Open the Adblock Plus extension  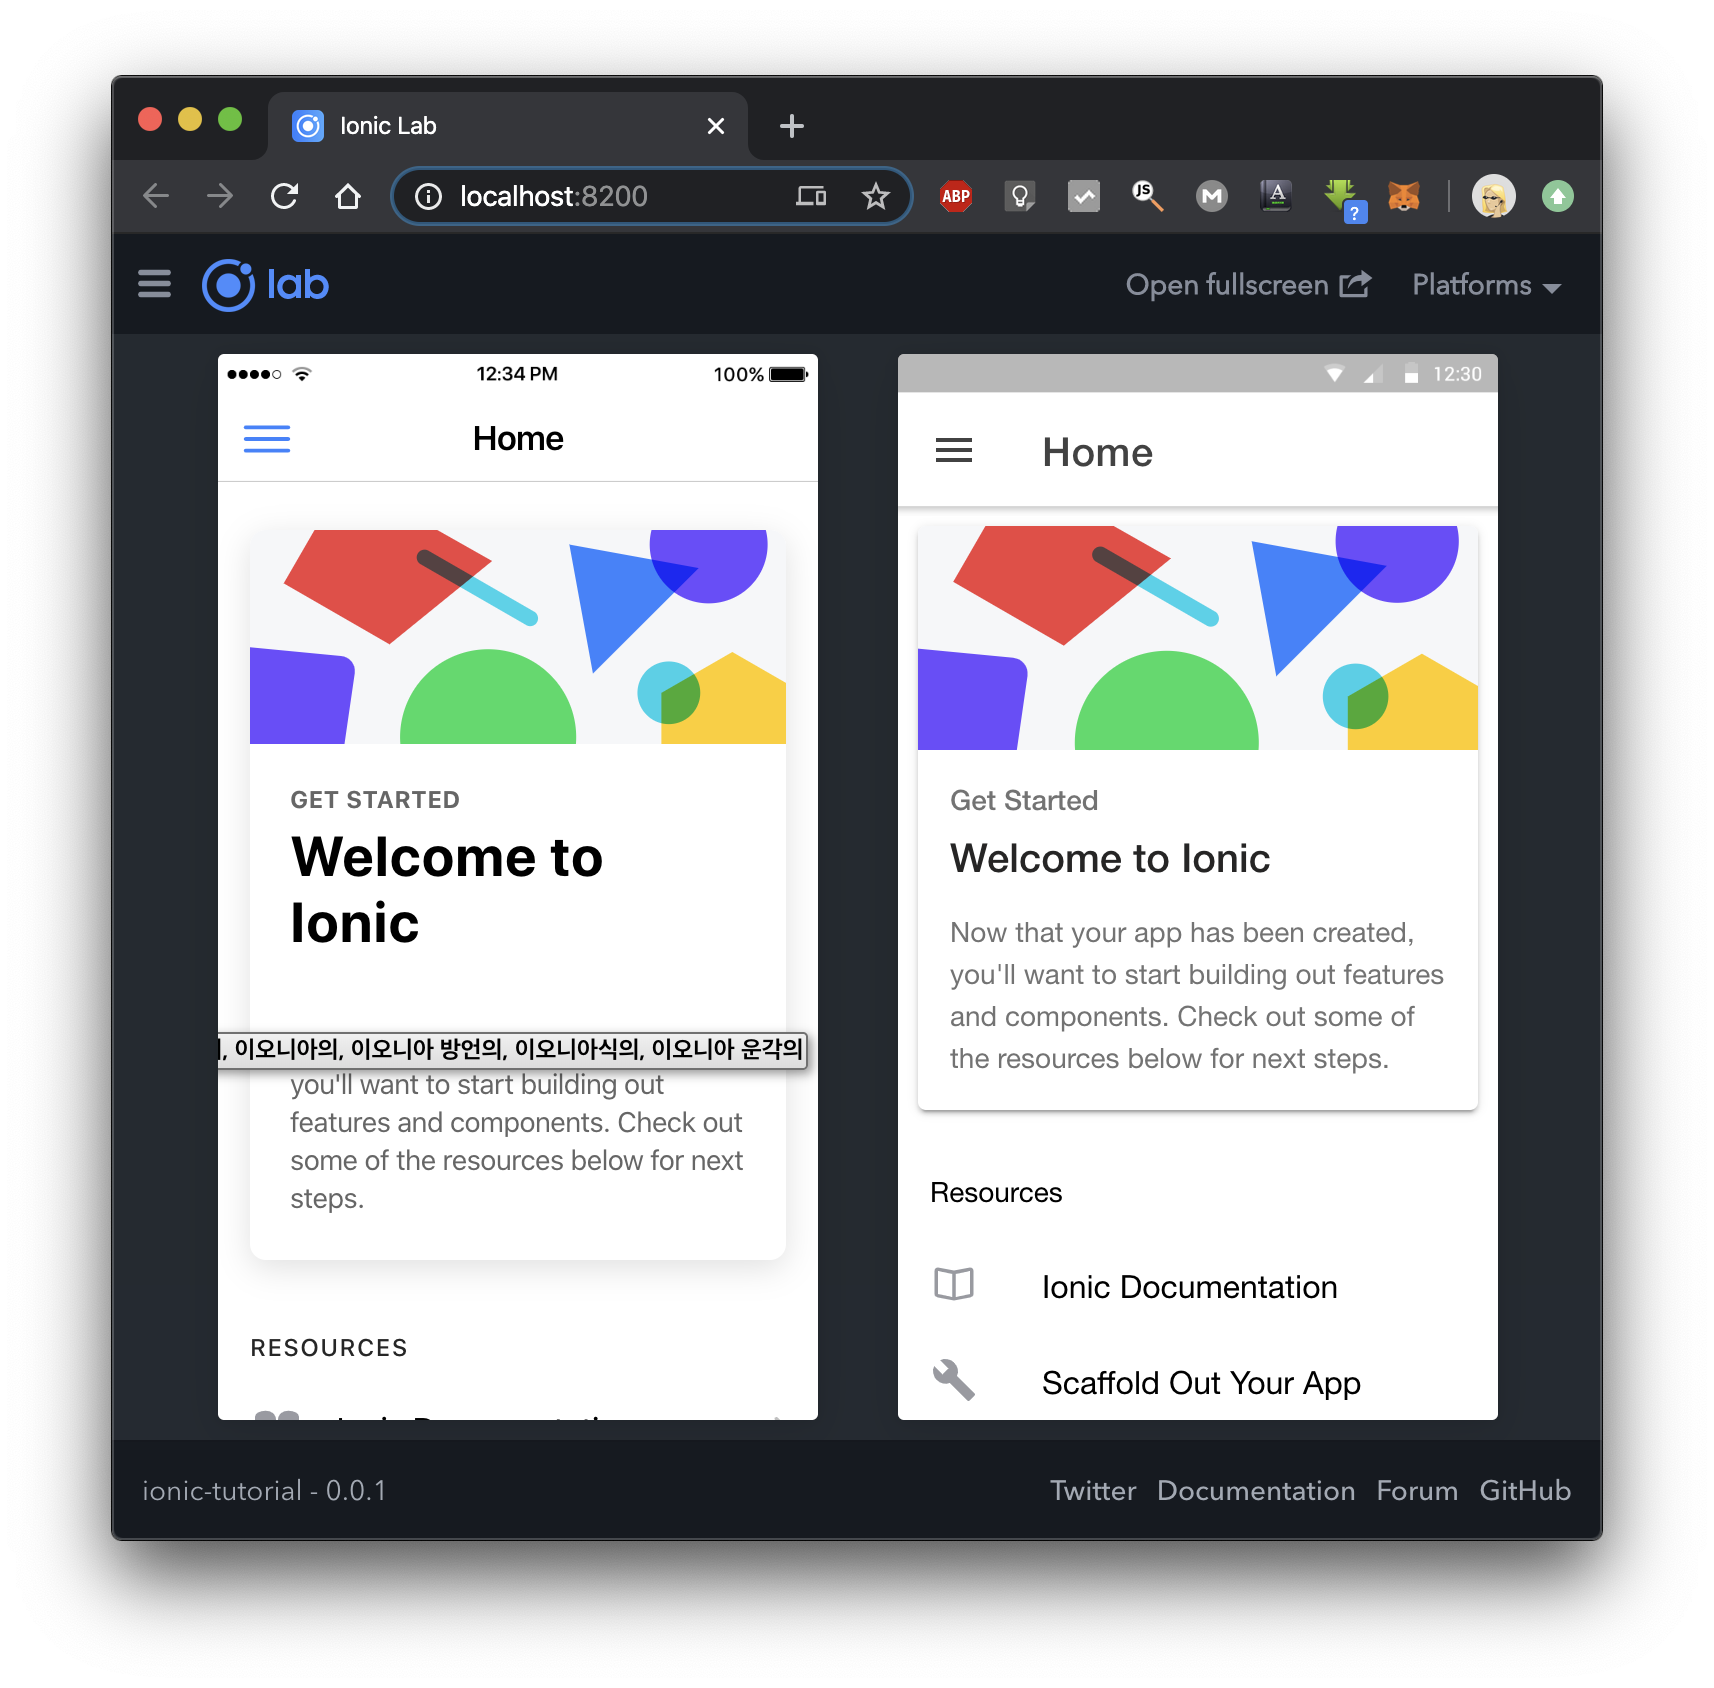956,196
